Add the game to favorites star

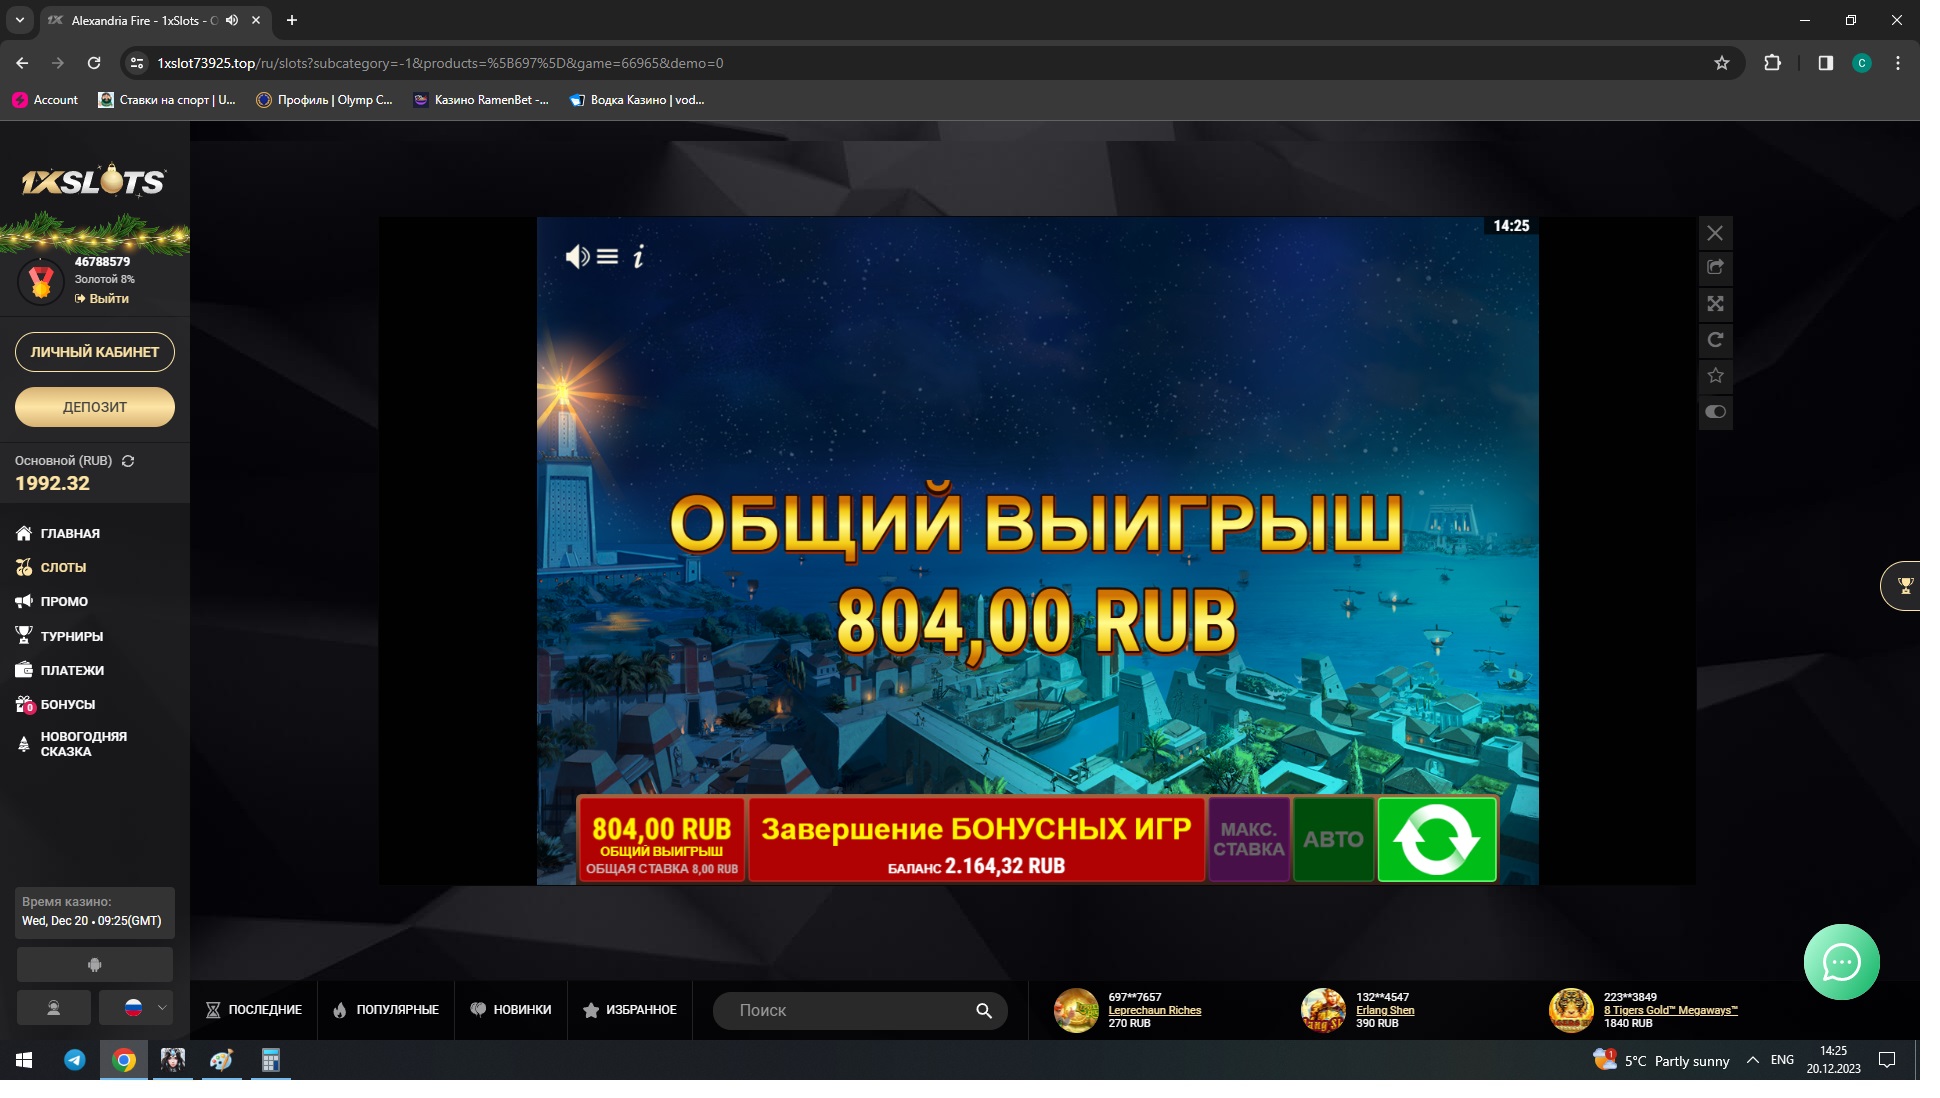click(x=1715, y=376)
